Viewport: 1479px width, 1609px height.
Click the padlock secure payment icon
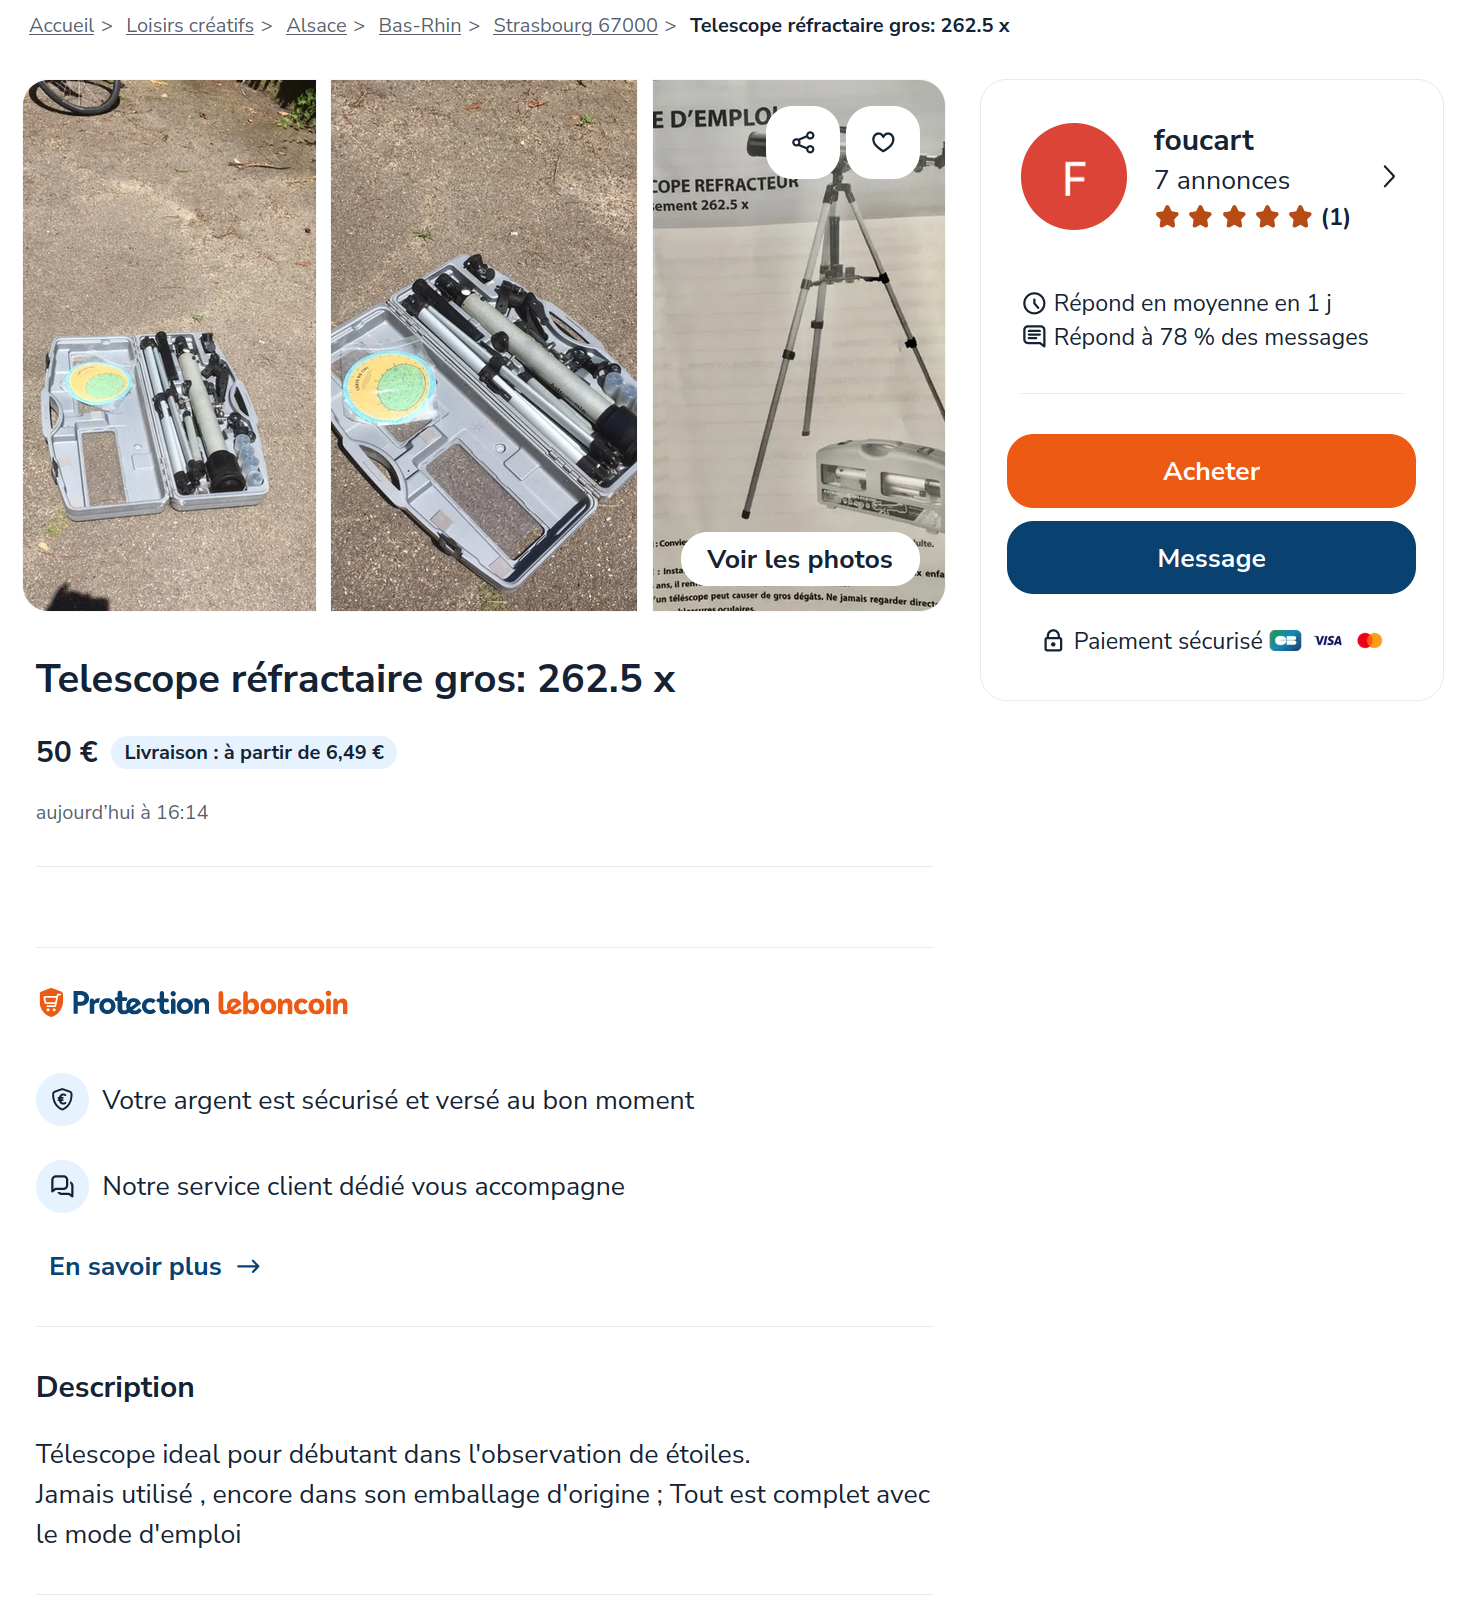click(1053, 641)
